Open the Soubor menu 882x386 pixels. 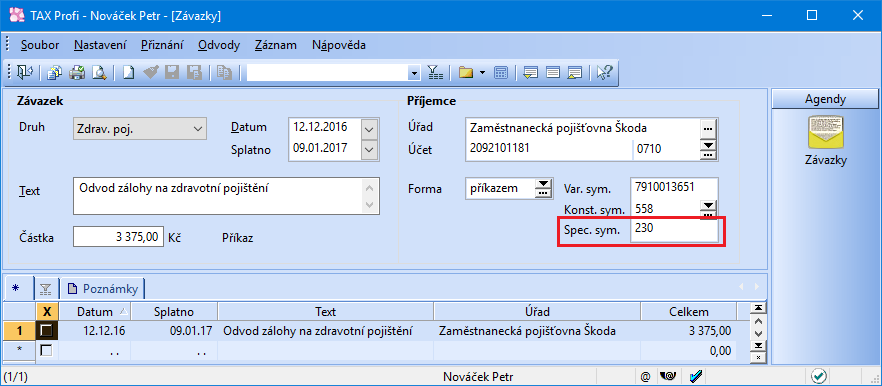pyautogui.click(x=40, y=45)
